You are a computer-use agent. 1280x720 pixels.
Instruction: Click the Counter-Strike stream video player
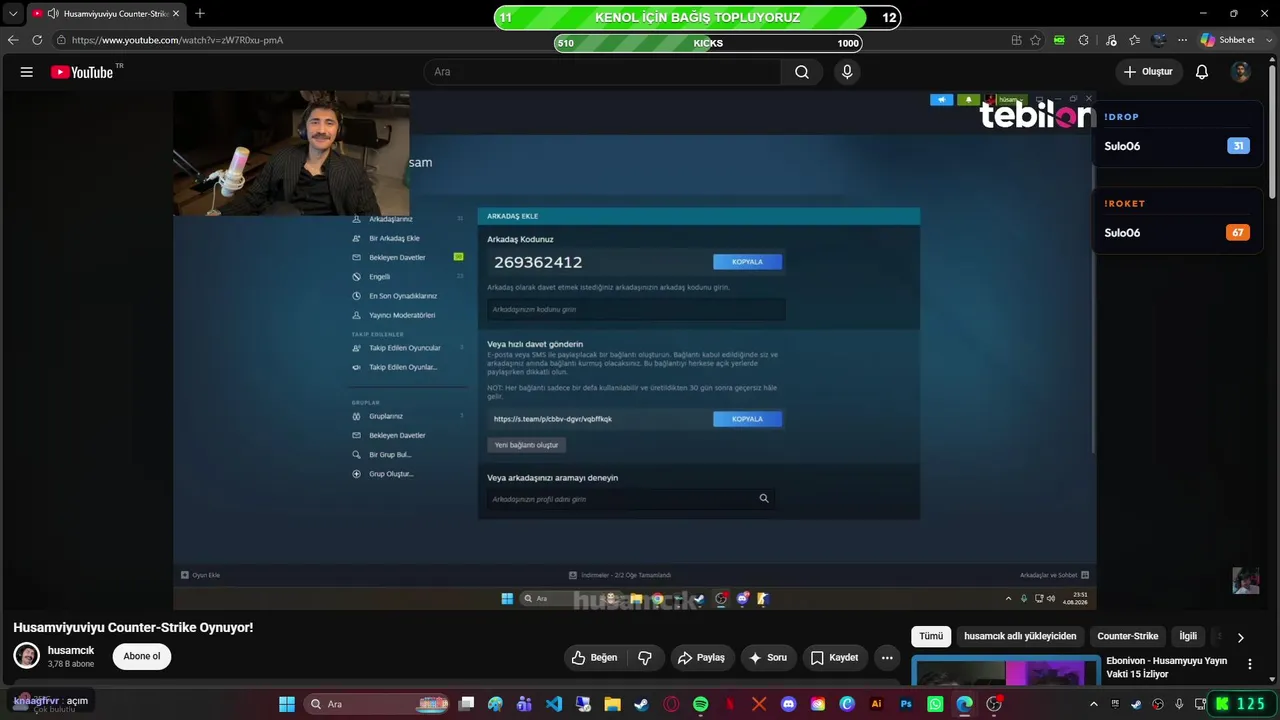tap(635, 350)
